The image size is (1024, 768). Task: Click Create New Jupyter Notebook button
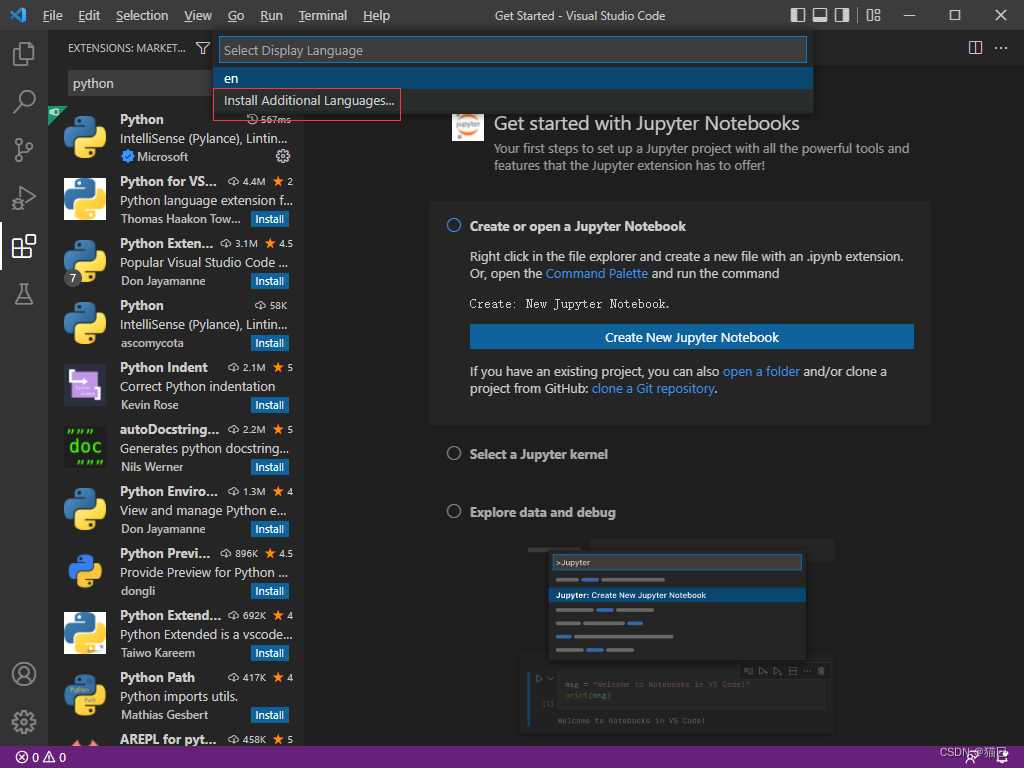pos(692,337)
